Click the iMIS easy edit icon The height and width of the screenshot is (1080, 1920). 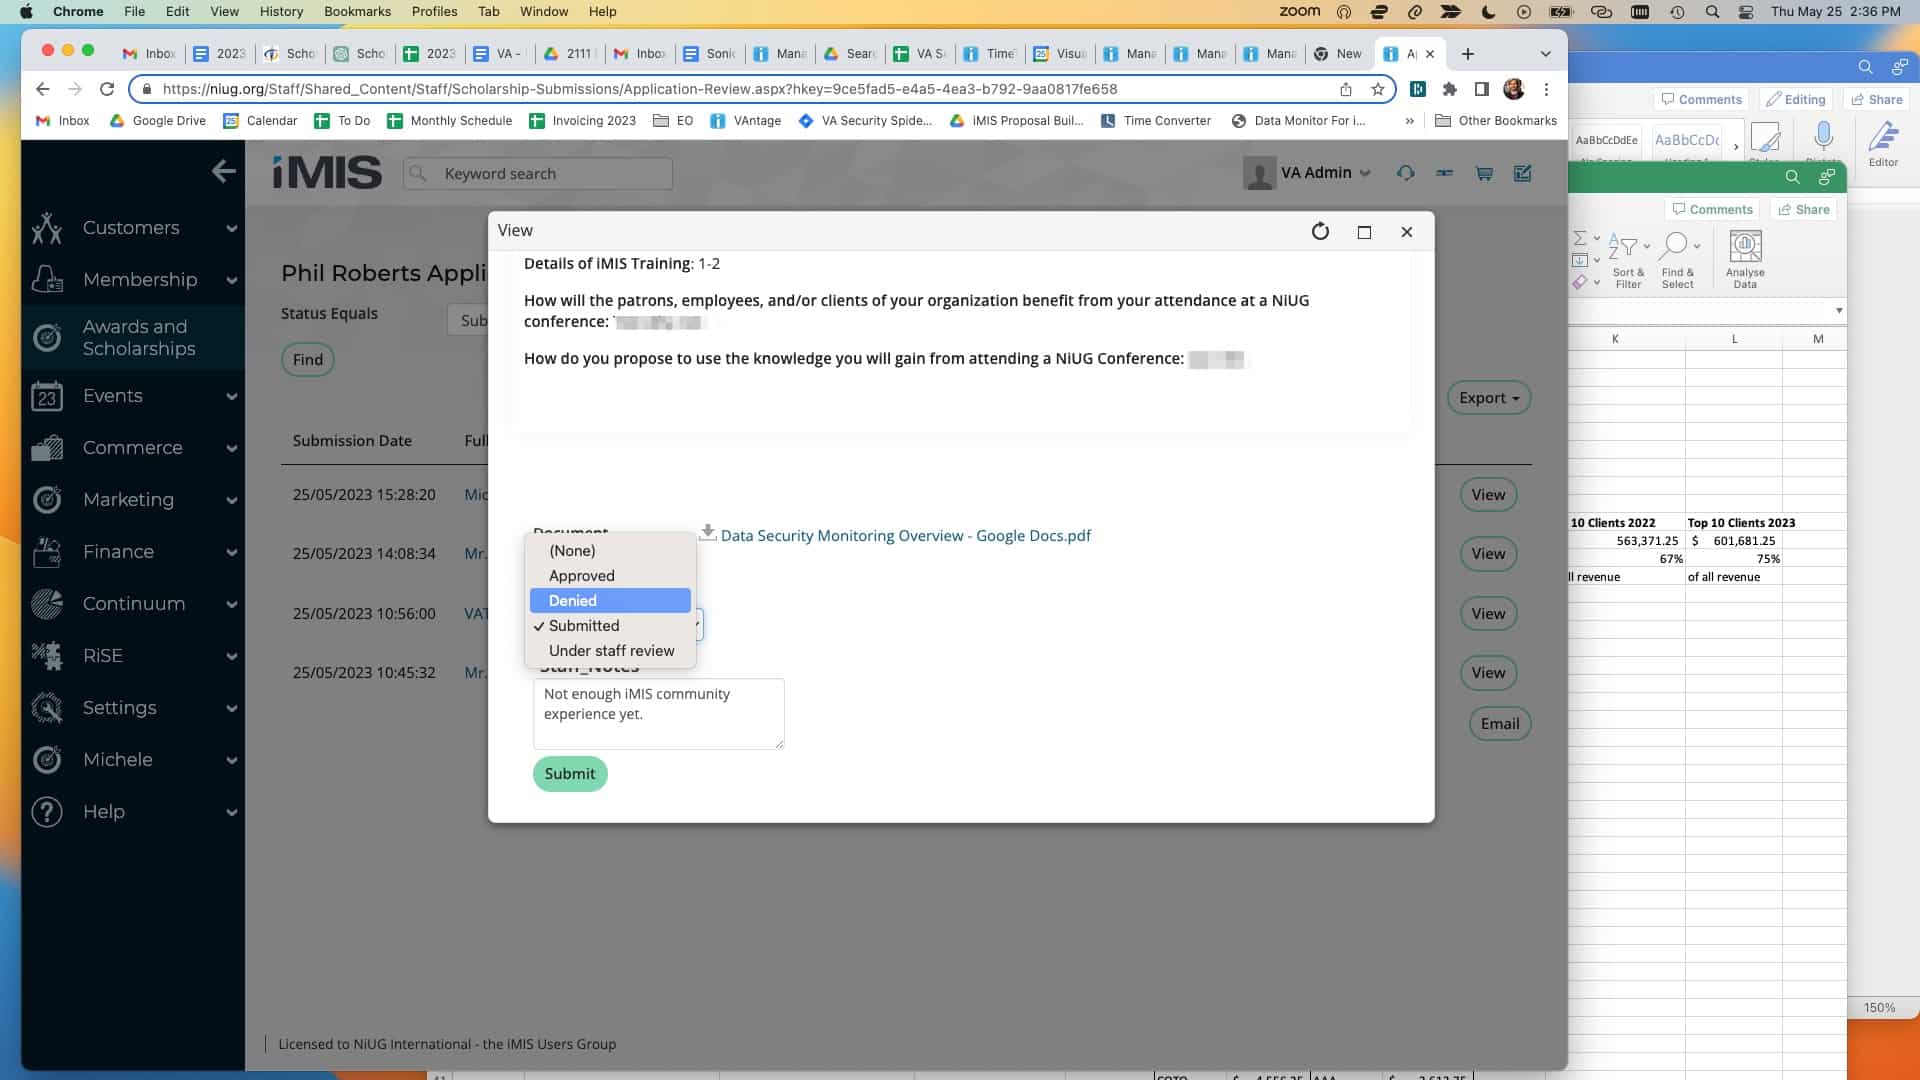1522,173
